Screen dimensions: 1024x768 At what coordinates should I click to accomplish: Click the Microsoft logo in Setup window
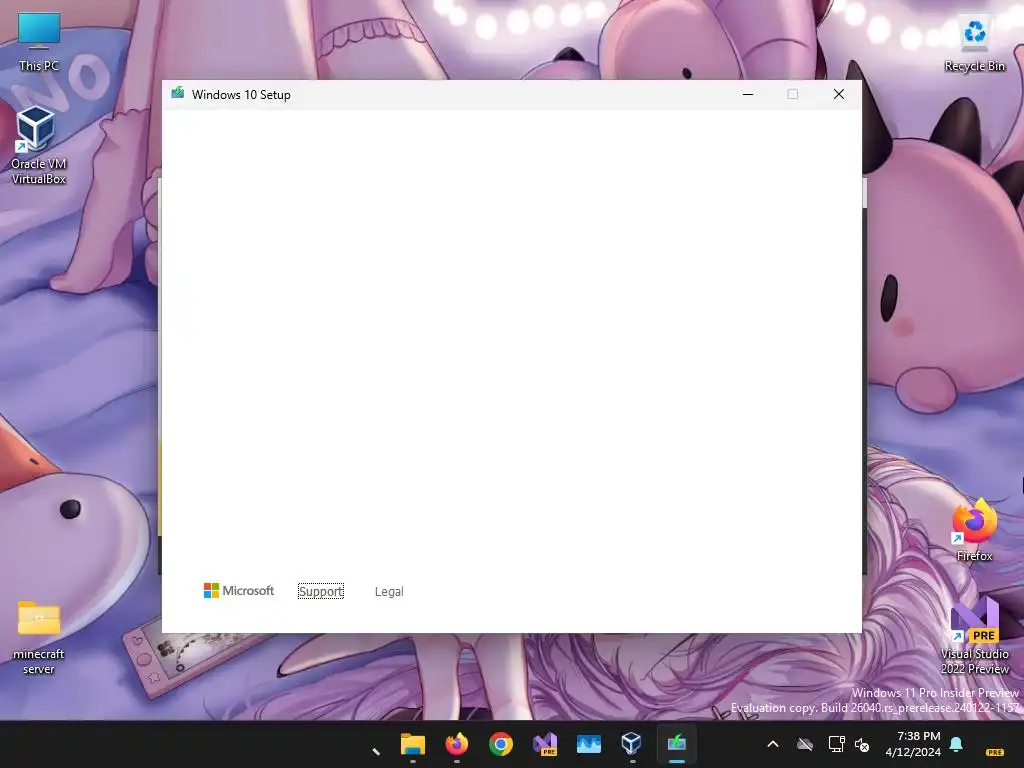(x=239, y=590)
